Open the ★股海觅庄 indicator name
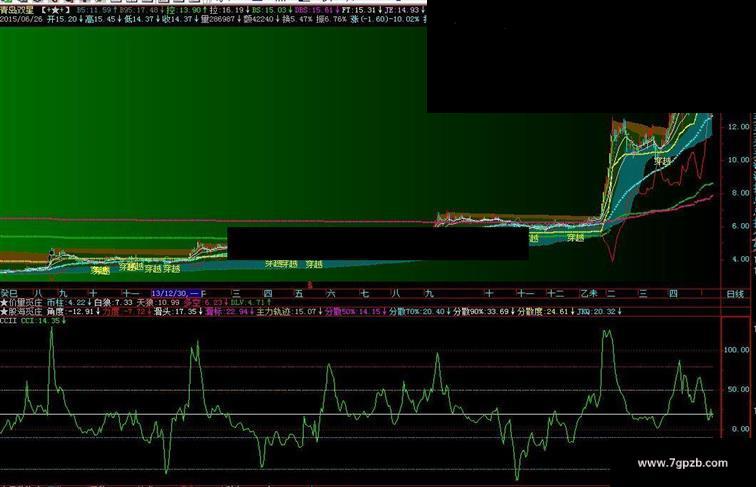Image resolution: width=756 pixels, height=487 pixels. 21,311
